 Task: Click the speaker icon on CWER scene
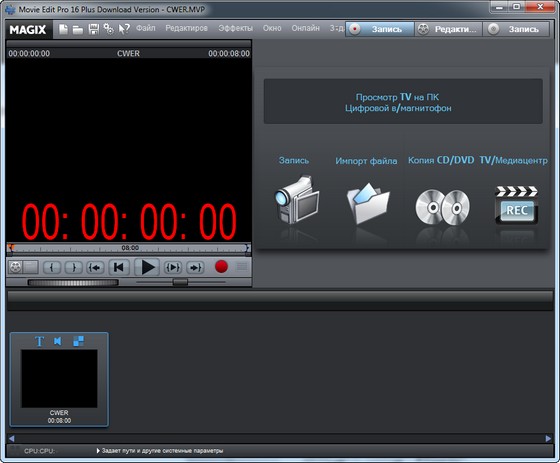coord(58,341)
